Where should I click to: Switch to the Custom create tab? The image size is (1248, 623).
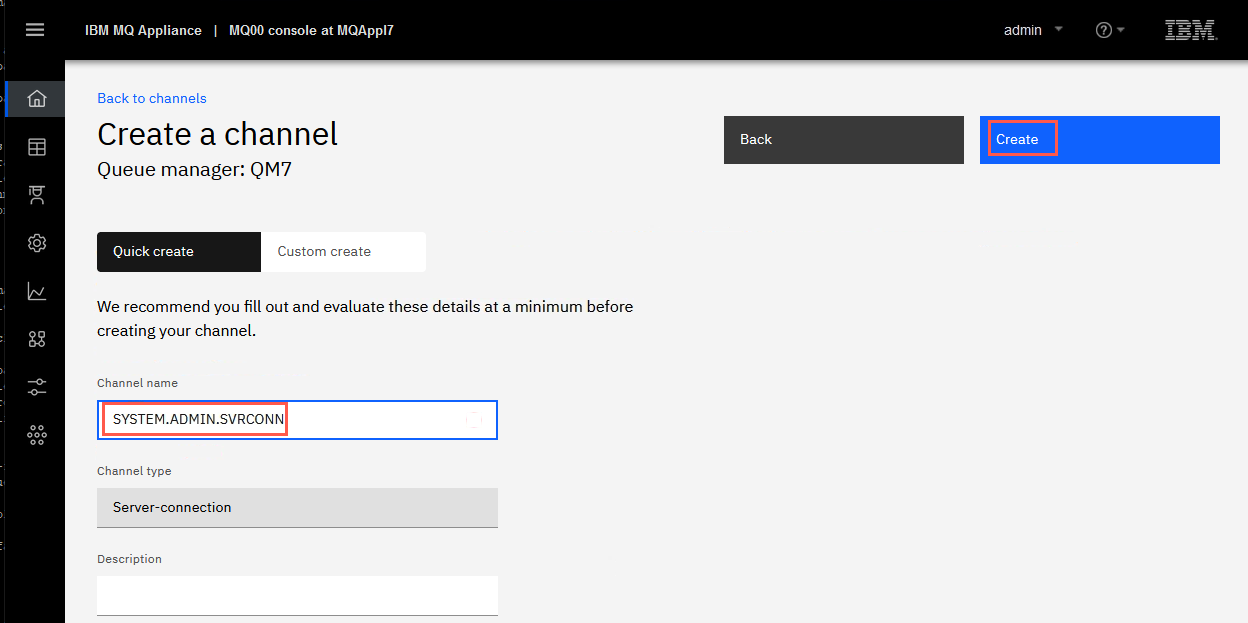click(343, 252)
